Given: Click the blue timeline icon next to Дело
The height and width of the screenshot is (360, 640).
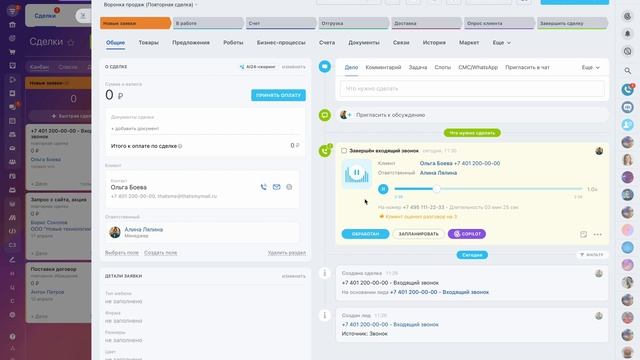Looking at the screenshot, I should pos(324,66).
